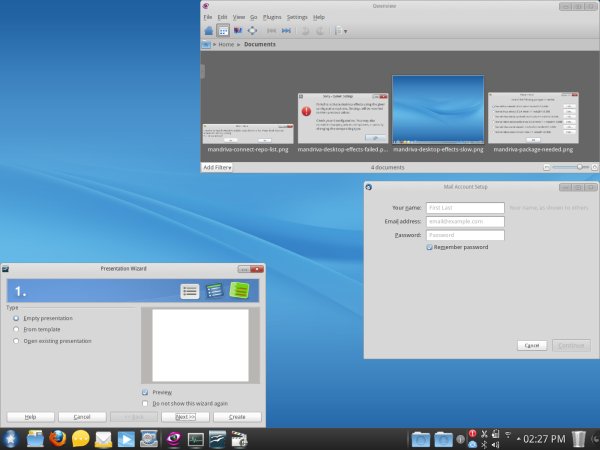This screenshot has width=600, height=450.
Task: Expand the hidden system tray icons arrow
Action: [x=518, y=438]
